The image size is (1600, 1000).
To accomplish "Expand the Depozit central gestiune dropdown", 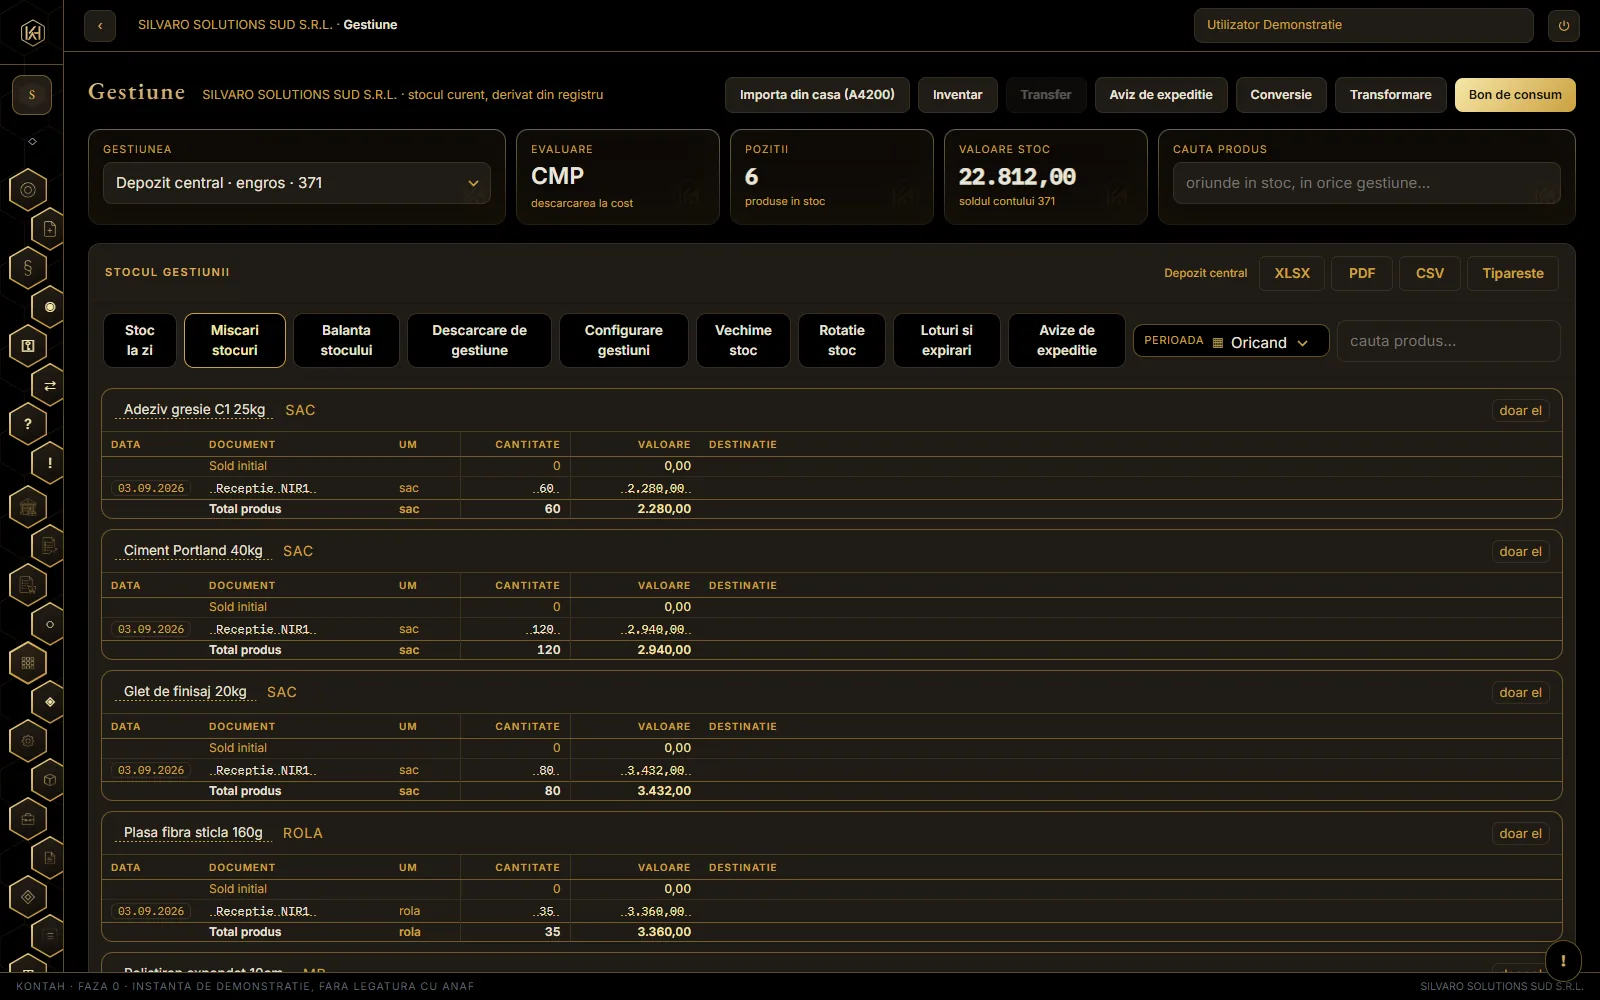I will [297, 183].
